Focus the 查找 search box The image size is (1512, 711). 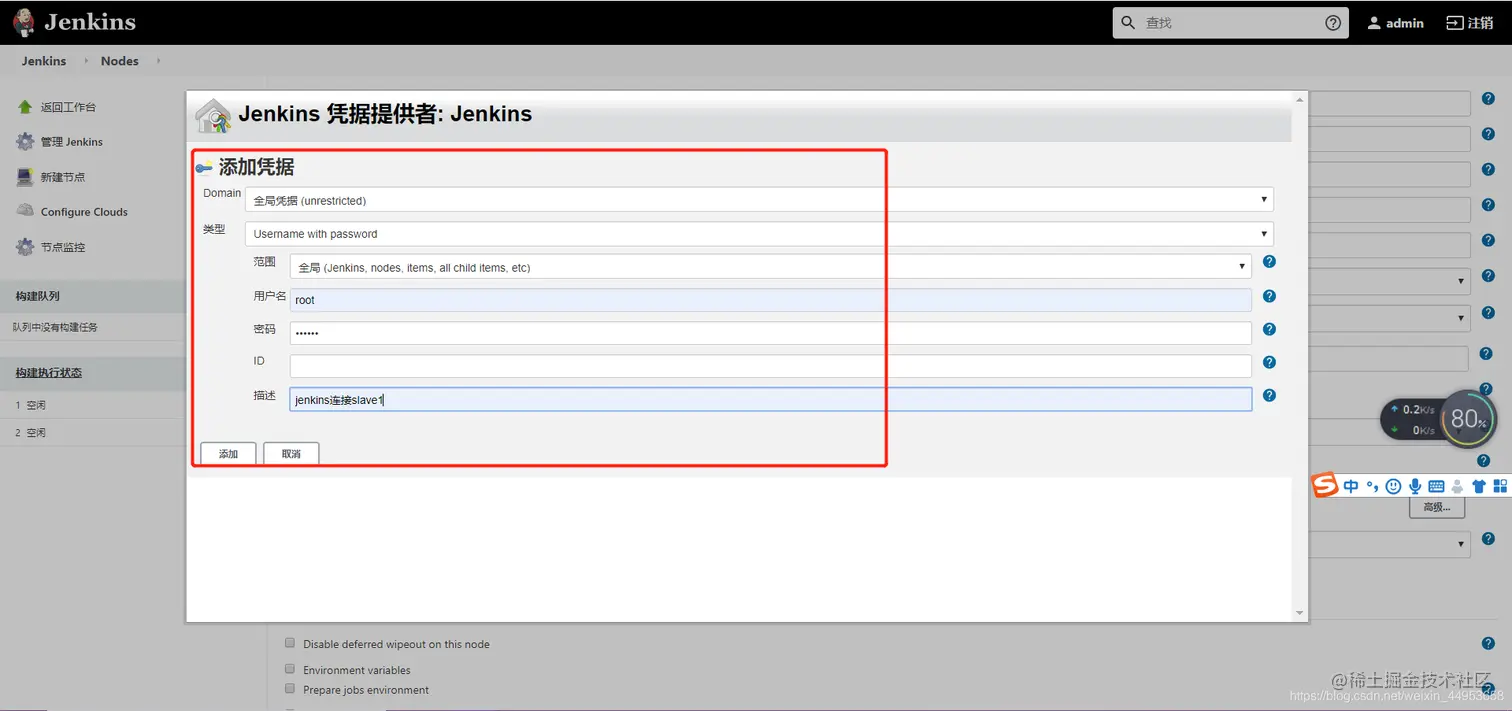1230,23
